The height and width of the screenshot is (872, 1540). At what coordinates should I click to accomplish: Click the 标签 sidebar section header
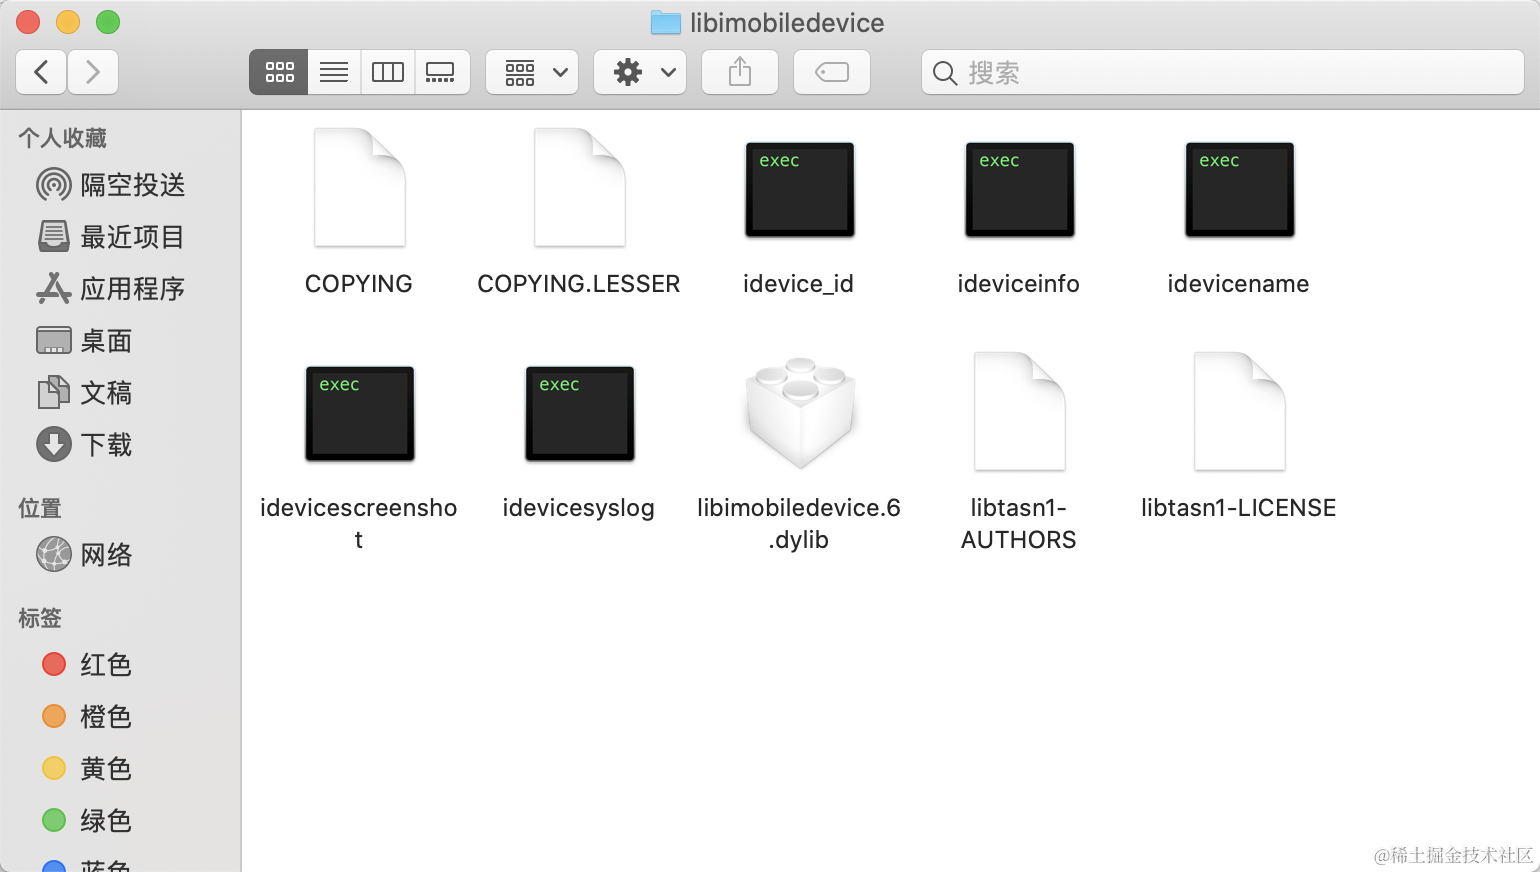[40, 618]
